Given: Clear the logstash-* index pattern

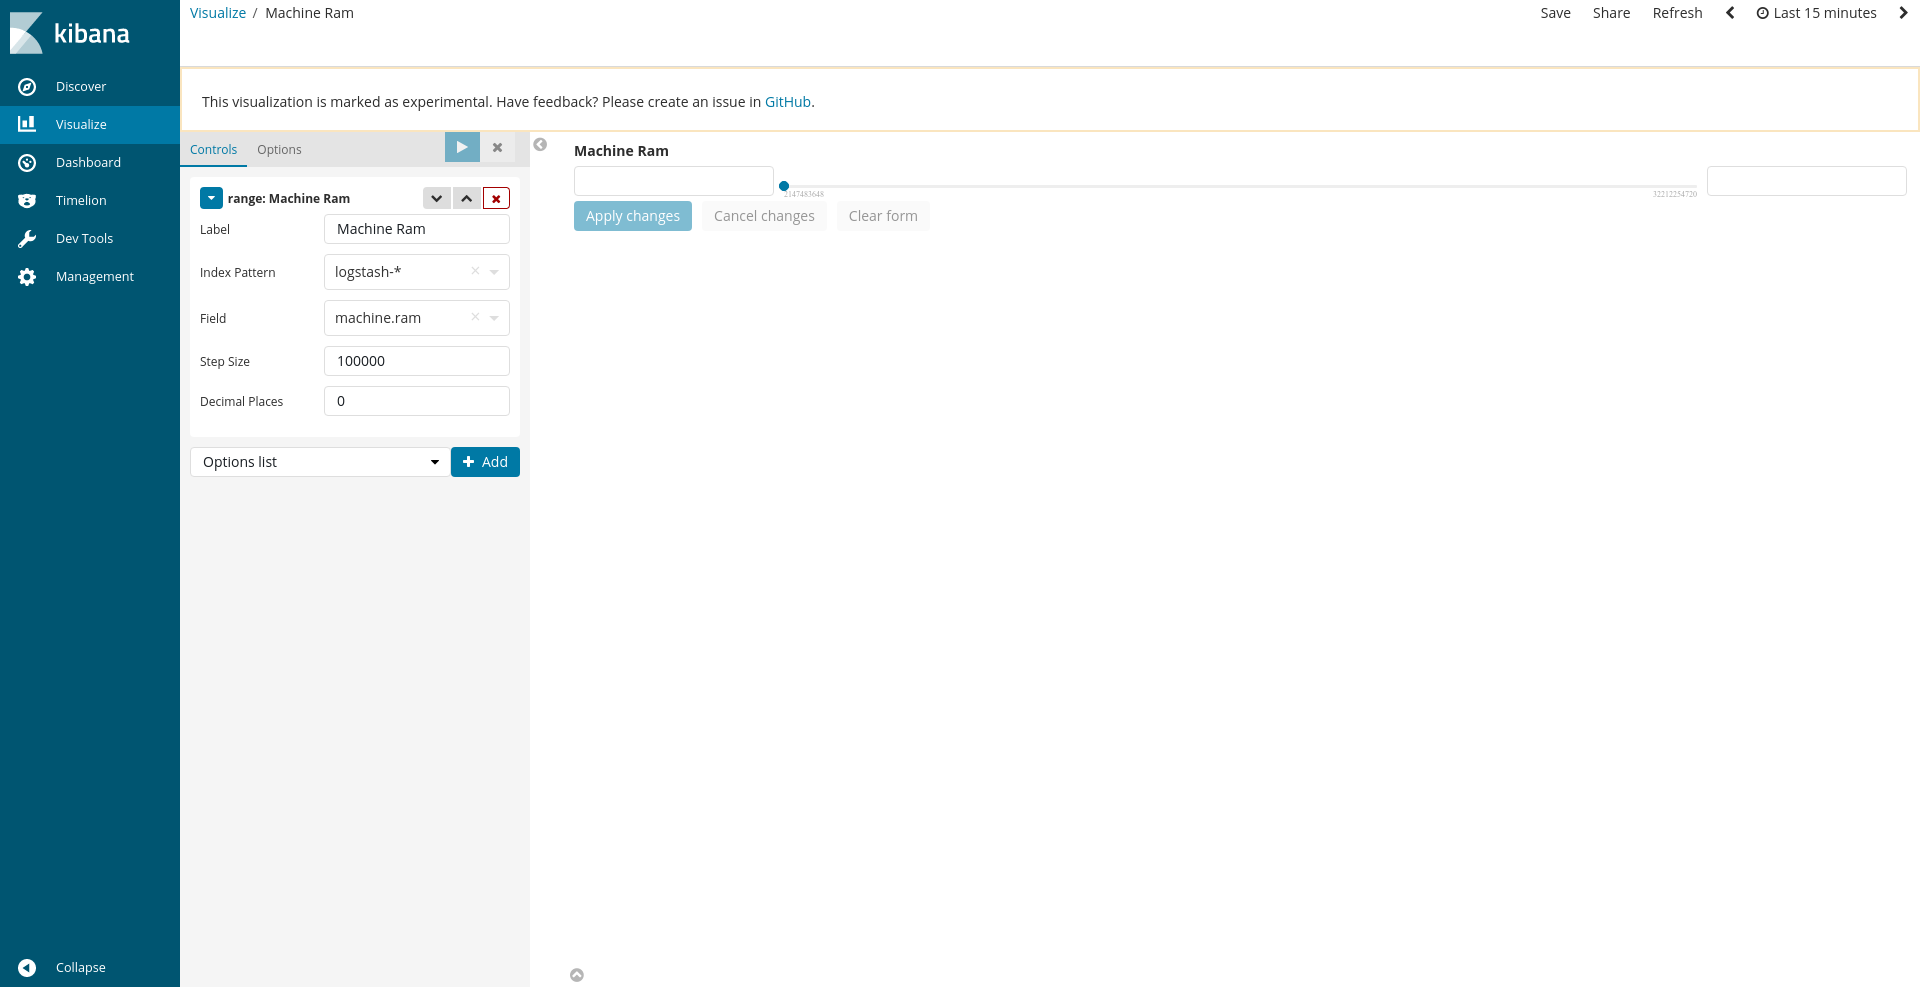Looking at the screenshot, I should click(475, 271).
